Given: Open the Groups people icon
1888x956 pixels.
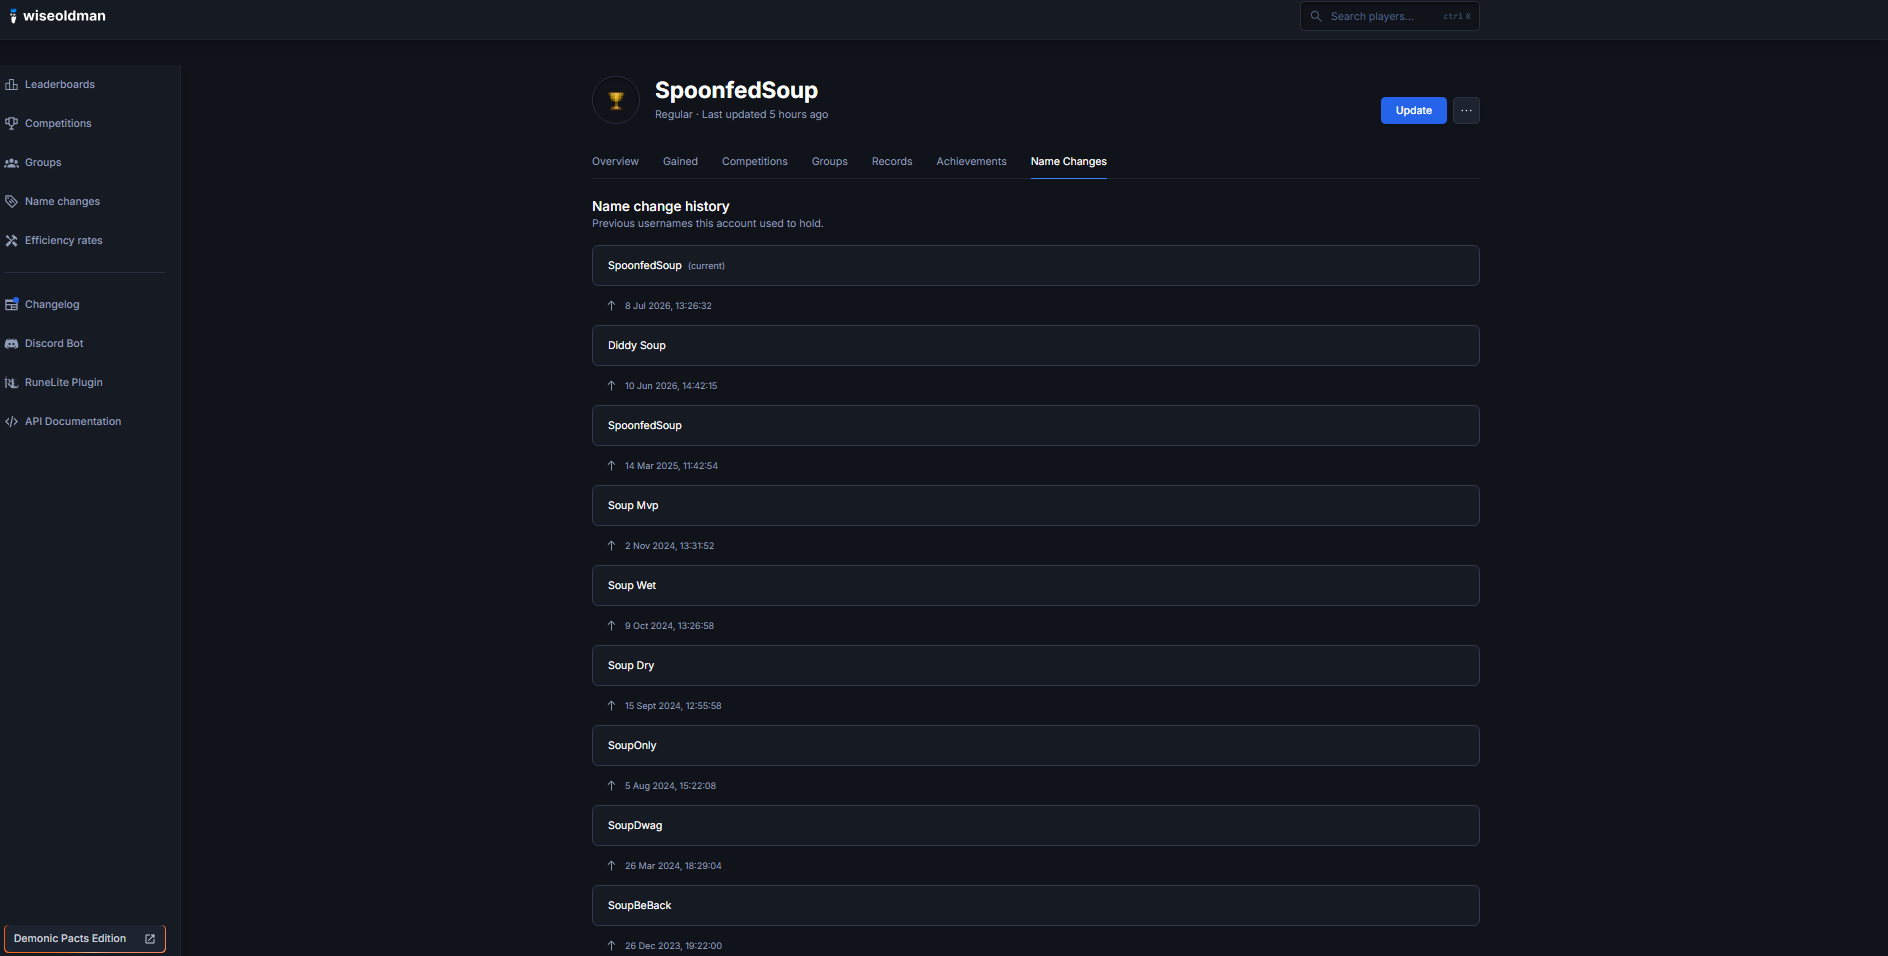Looking at the screenshot, I should (12, 163).
